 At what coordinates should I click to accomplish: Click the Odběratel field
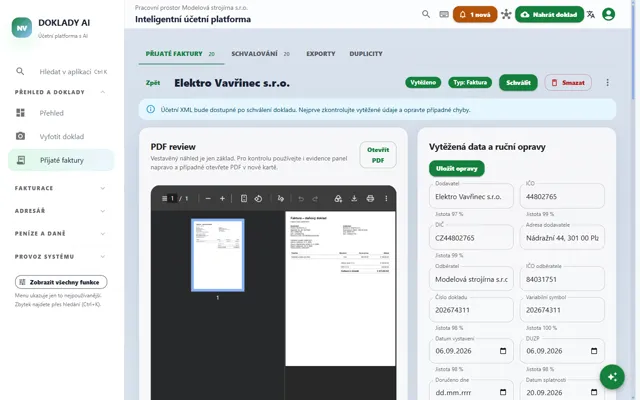(471, 279)
